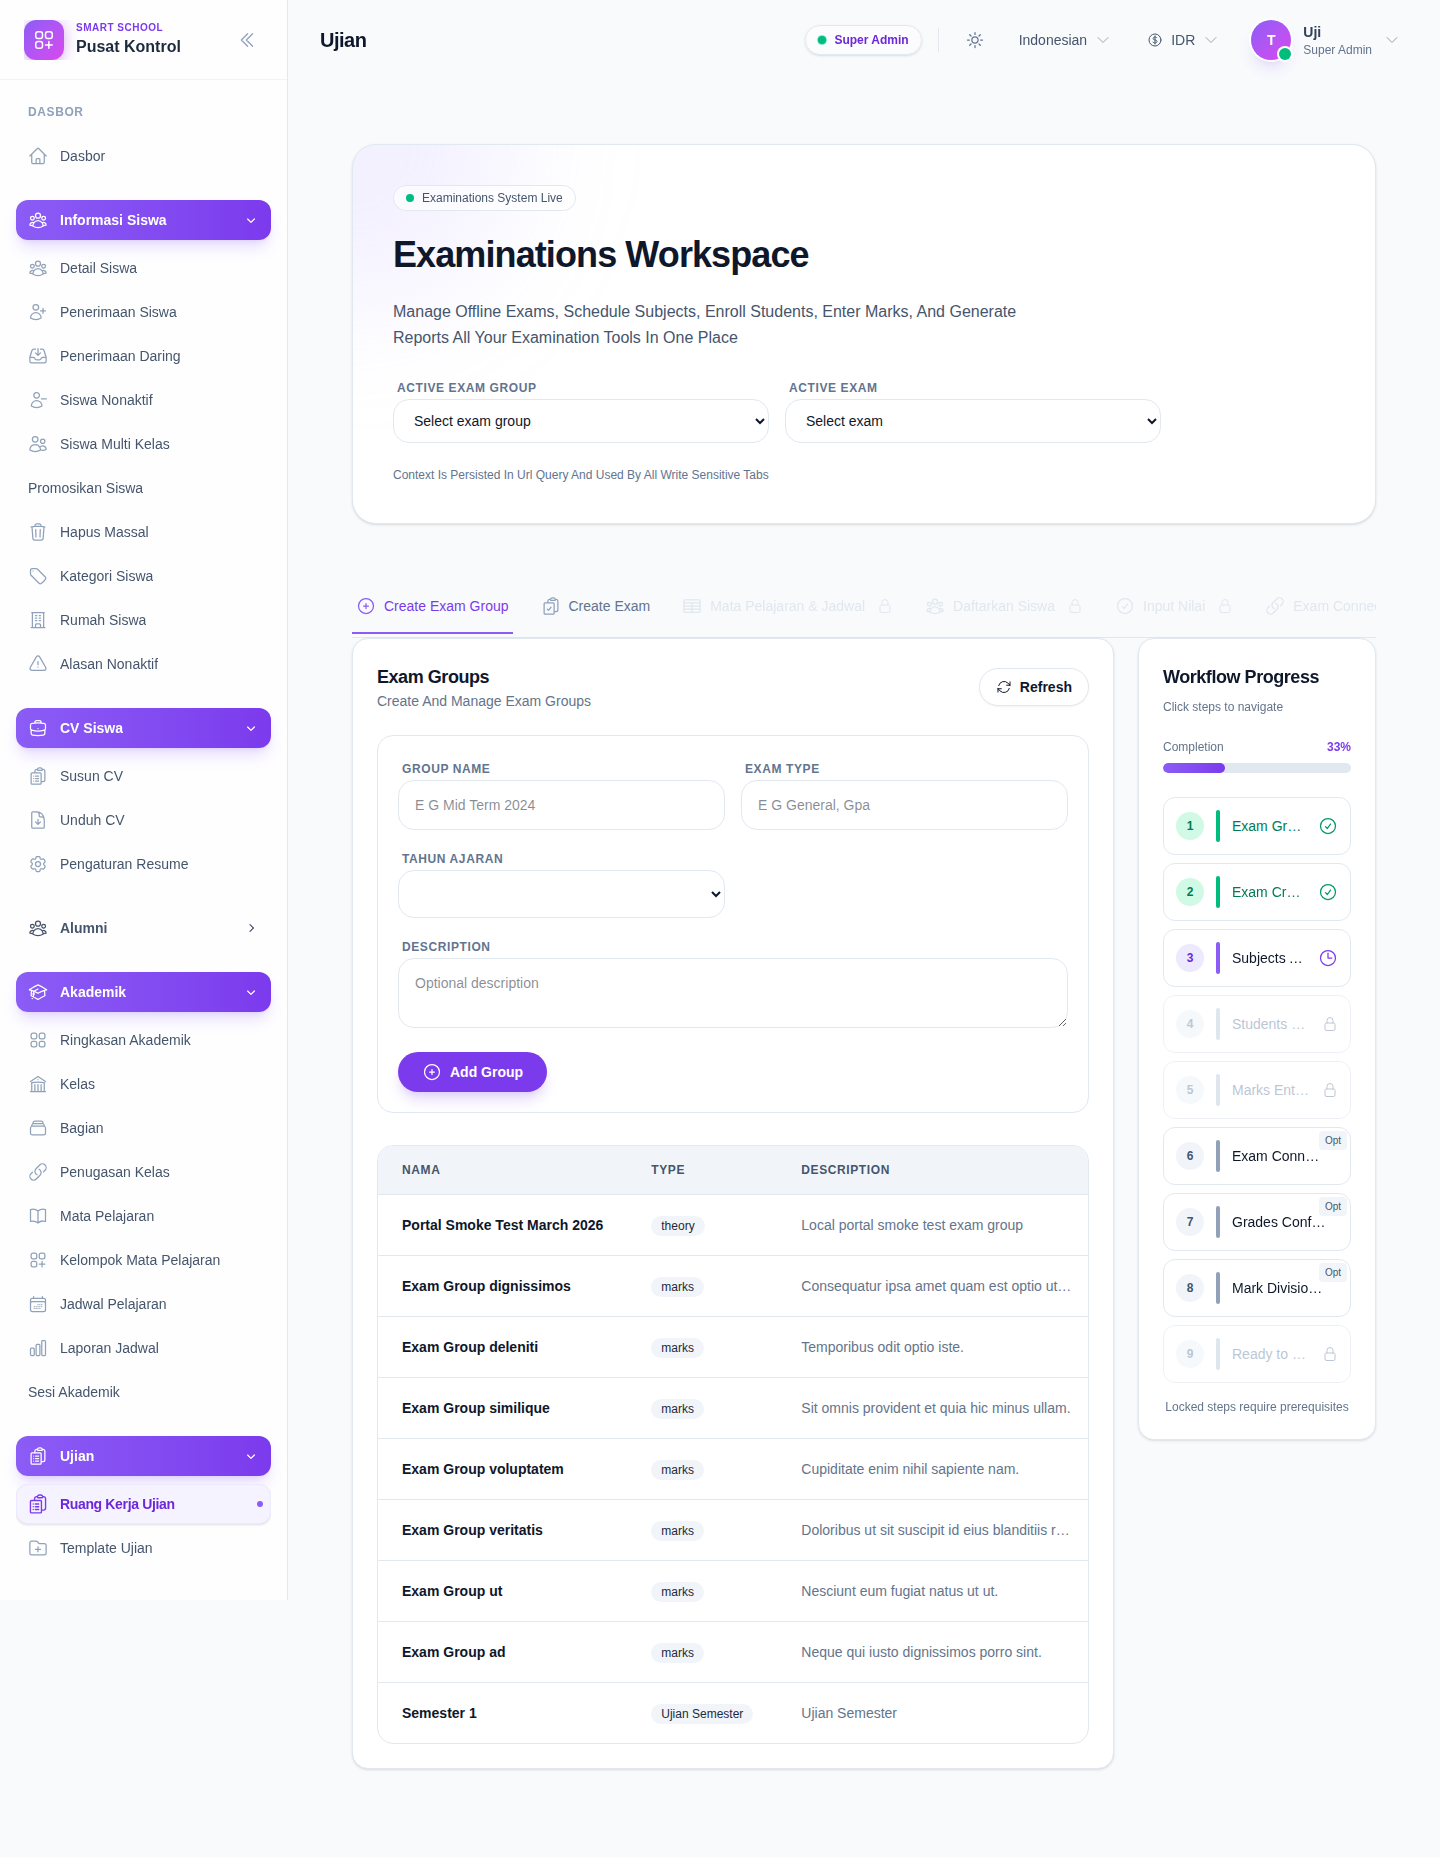The width and height of the screenshot is (1440, 1857).
Task: Toggle light/dark theme sun icon
Action: pos(975,40)
